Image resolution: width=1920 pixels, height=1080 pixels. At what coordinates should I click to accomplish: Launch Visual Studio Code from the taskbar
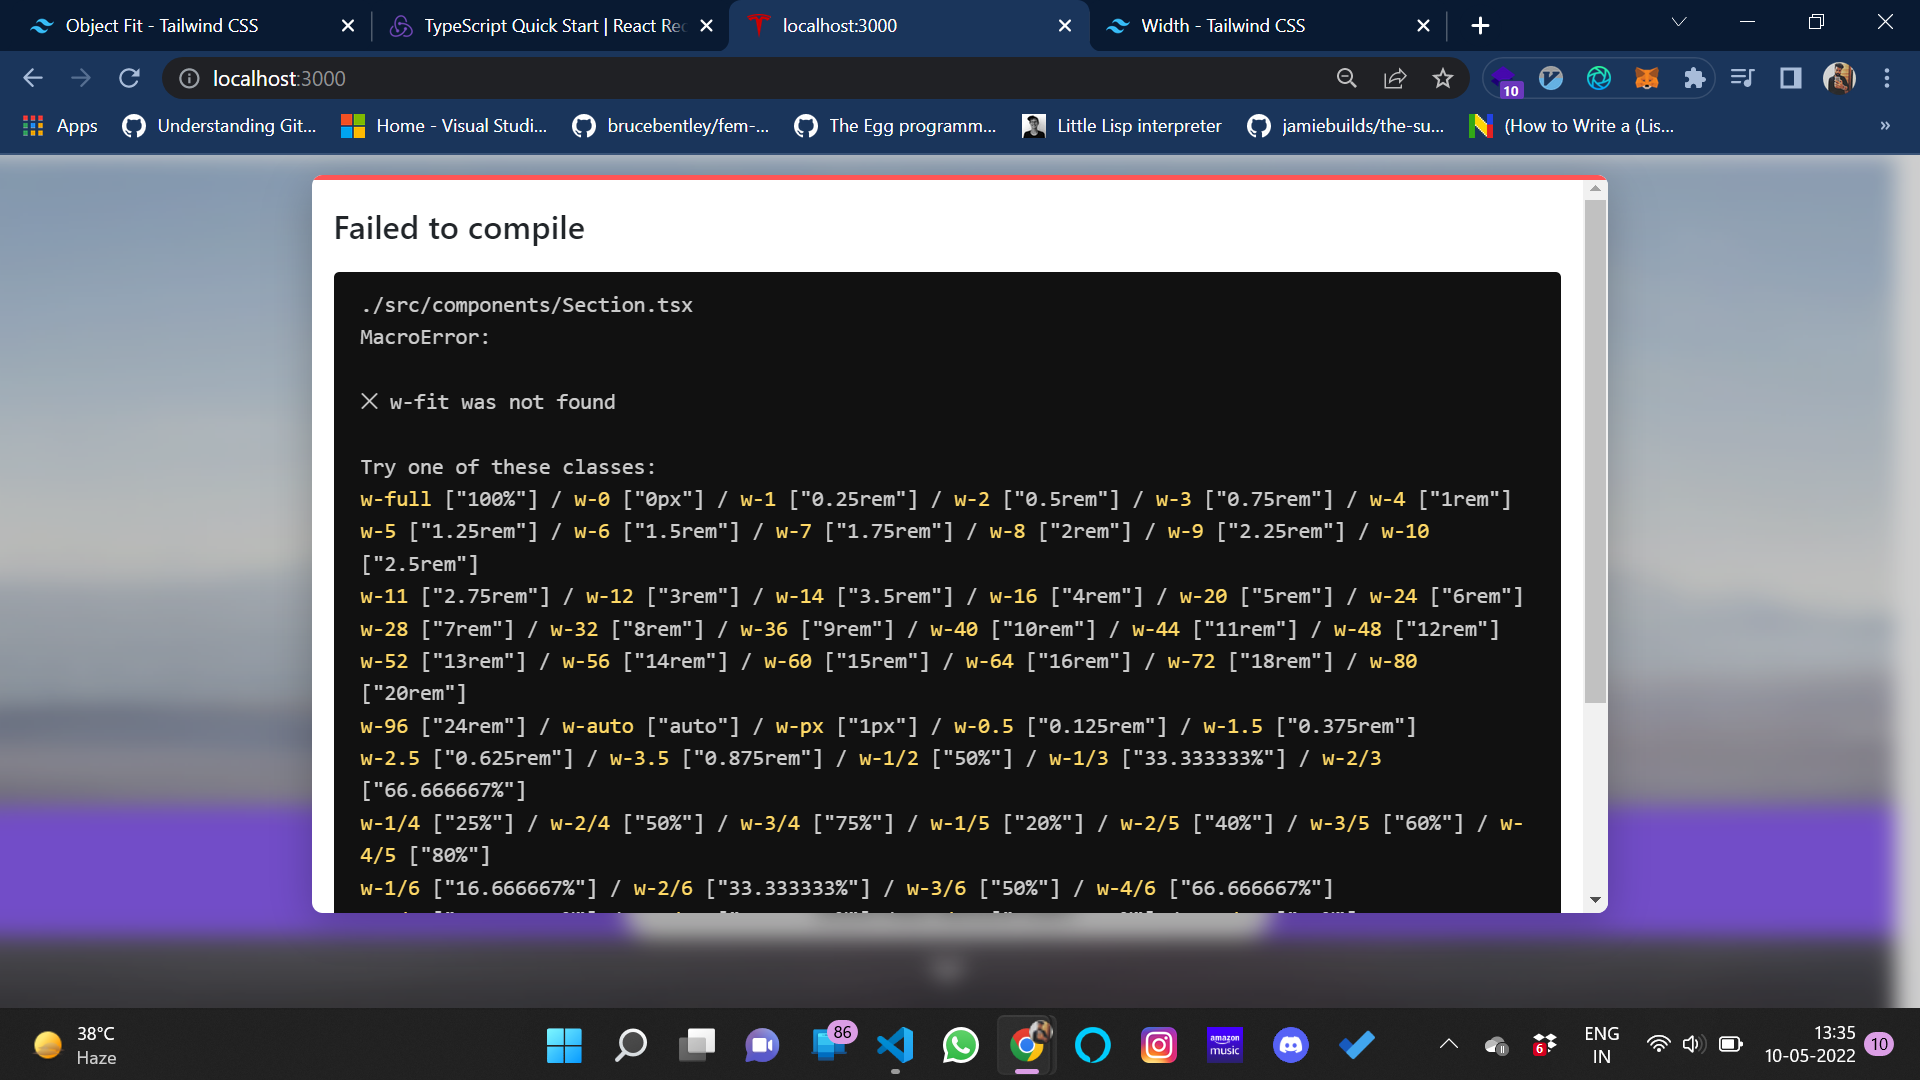(x=895, y=1045)
